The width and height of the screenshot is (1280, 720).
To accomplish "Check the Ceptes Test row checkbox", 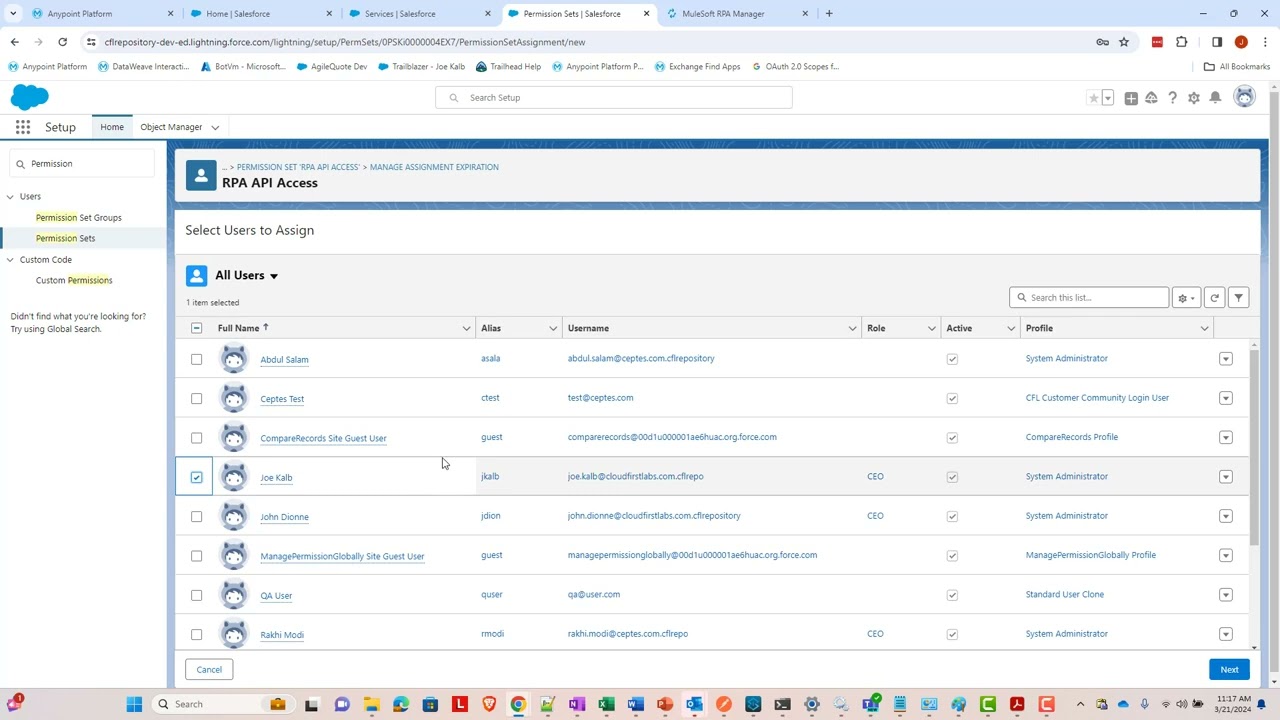I will pyautogui.click(x=196, y=398).
